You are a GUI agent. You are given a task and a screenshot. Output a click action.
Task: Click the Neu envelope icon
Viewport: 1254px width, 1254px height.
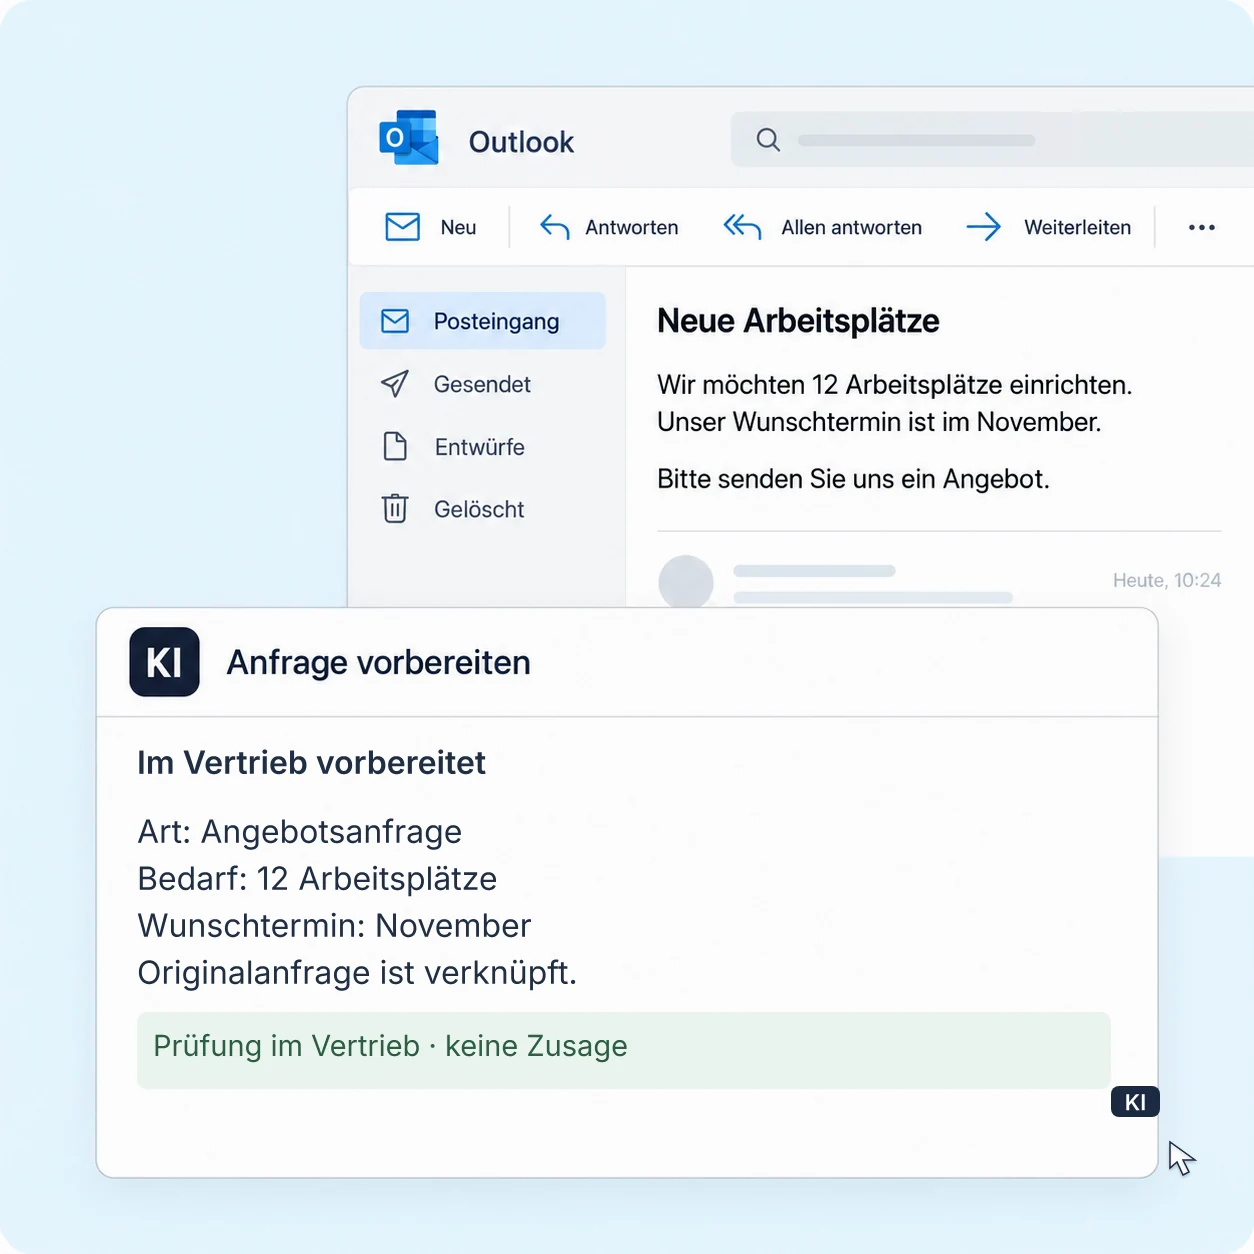(x=403, y=227)
